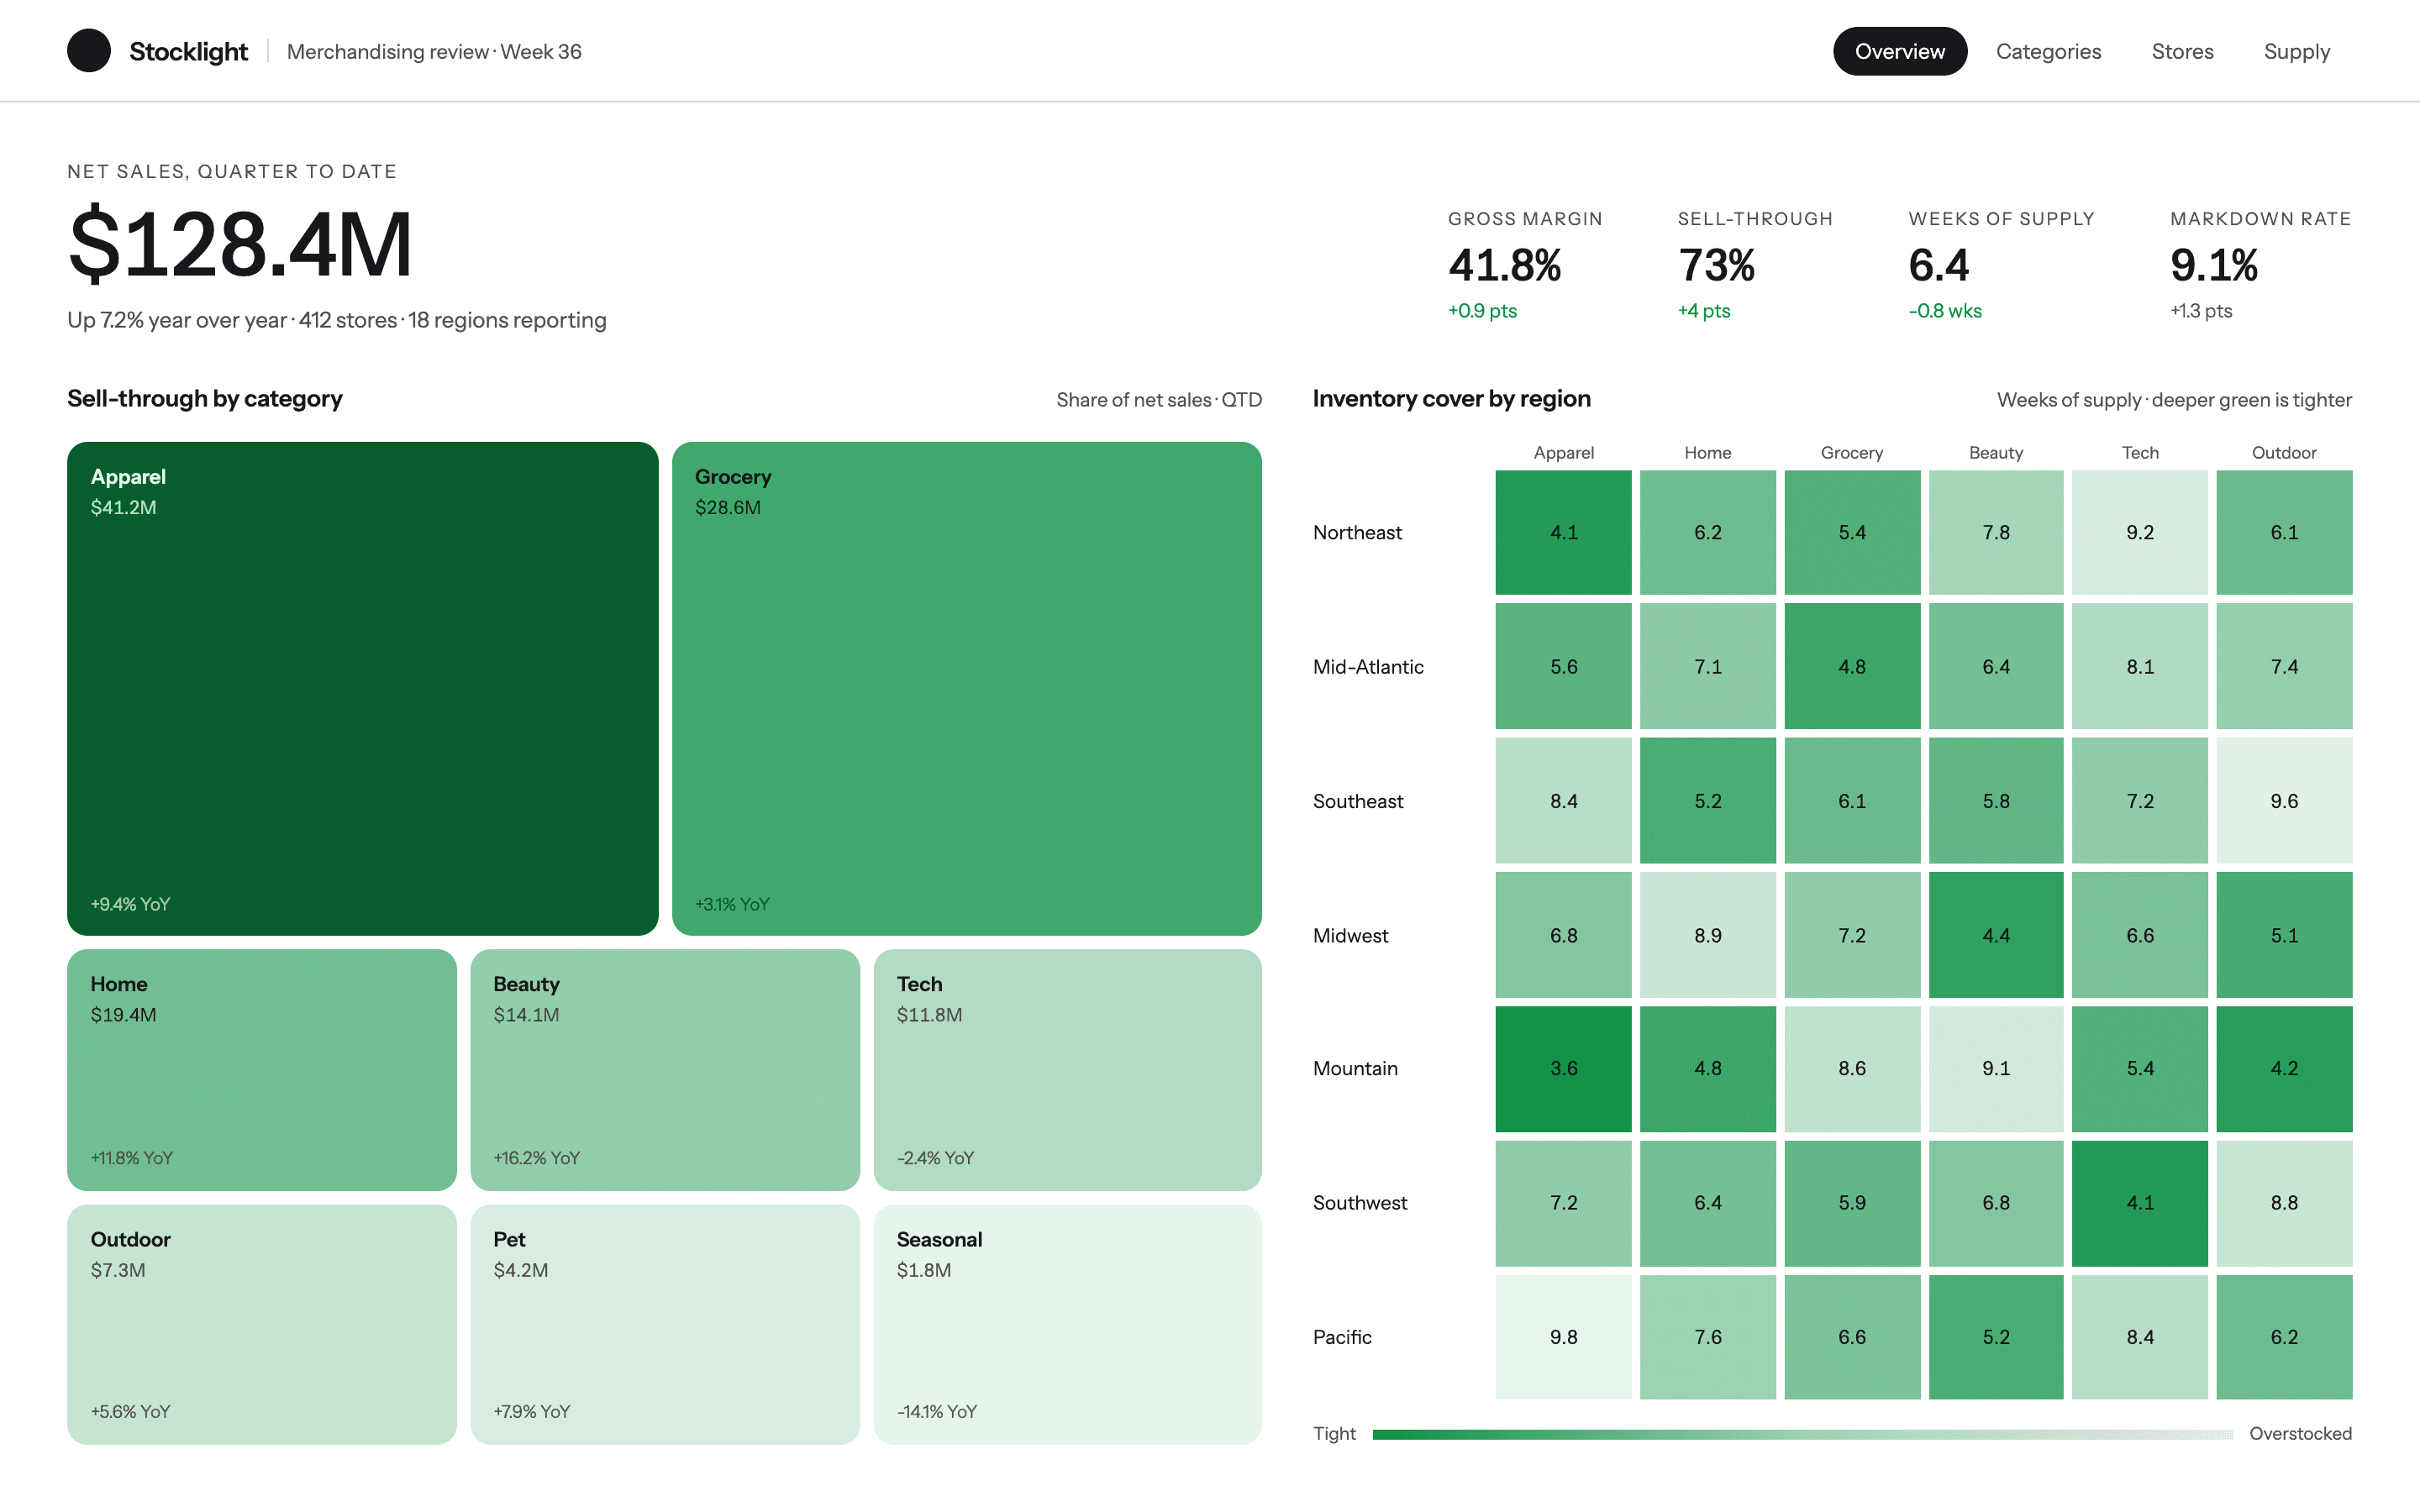Click the Pacific row label
Image resolution: width=2420 pixels, height=1512 pixels.
(x=1342, y=1336)
